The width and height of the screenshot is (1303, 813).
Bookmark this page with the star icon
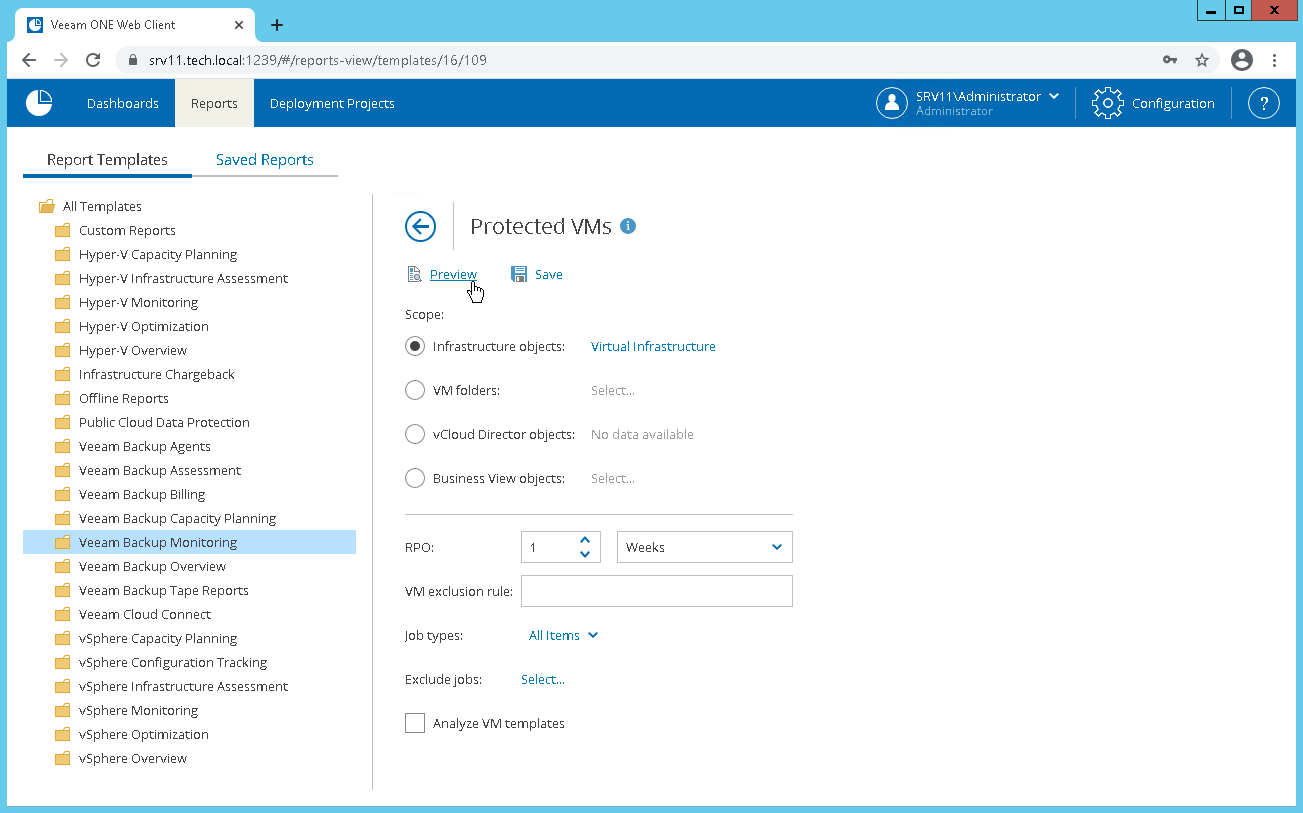[x=1202, y=60]
